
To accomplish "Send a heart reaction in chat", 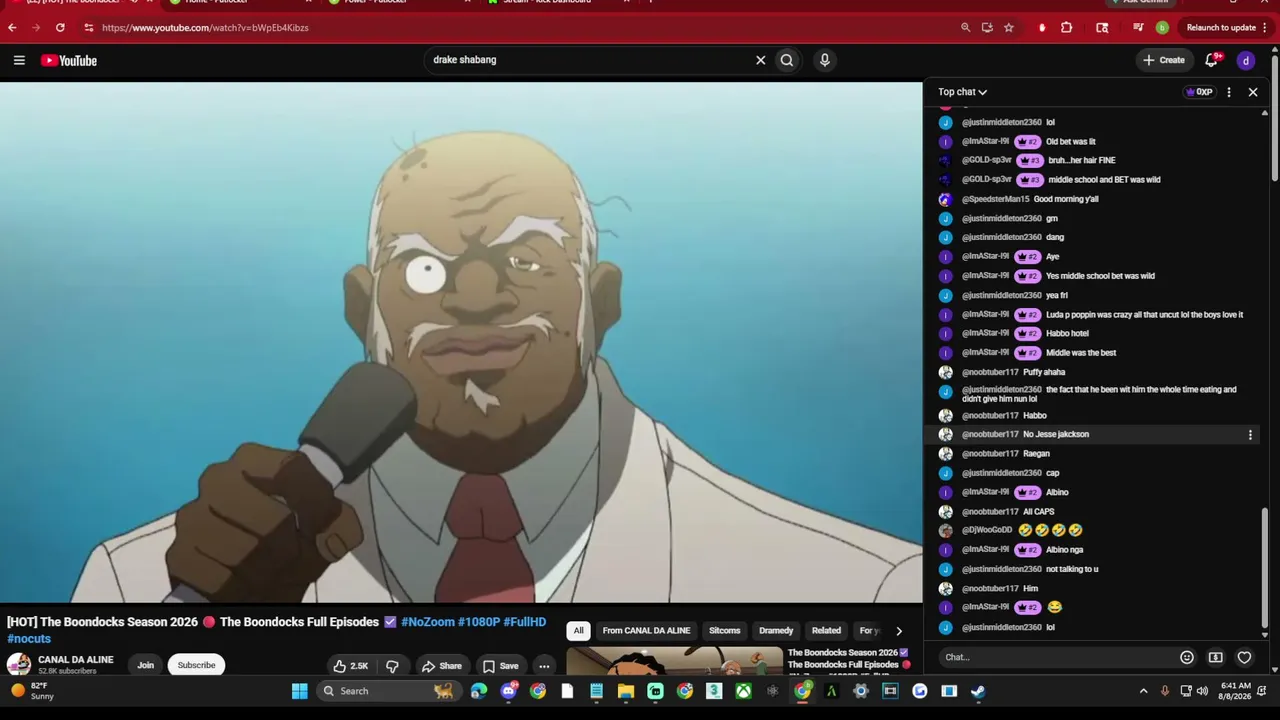I will coord(1245,657).
